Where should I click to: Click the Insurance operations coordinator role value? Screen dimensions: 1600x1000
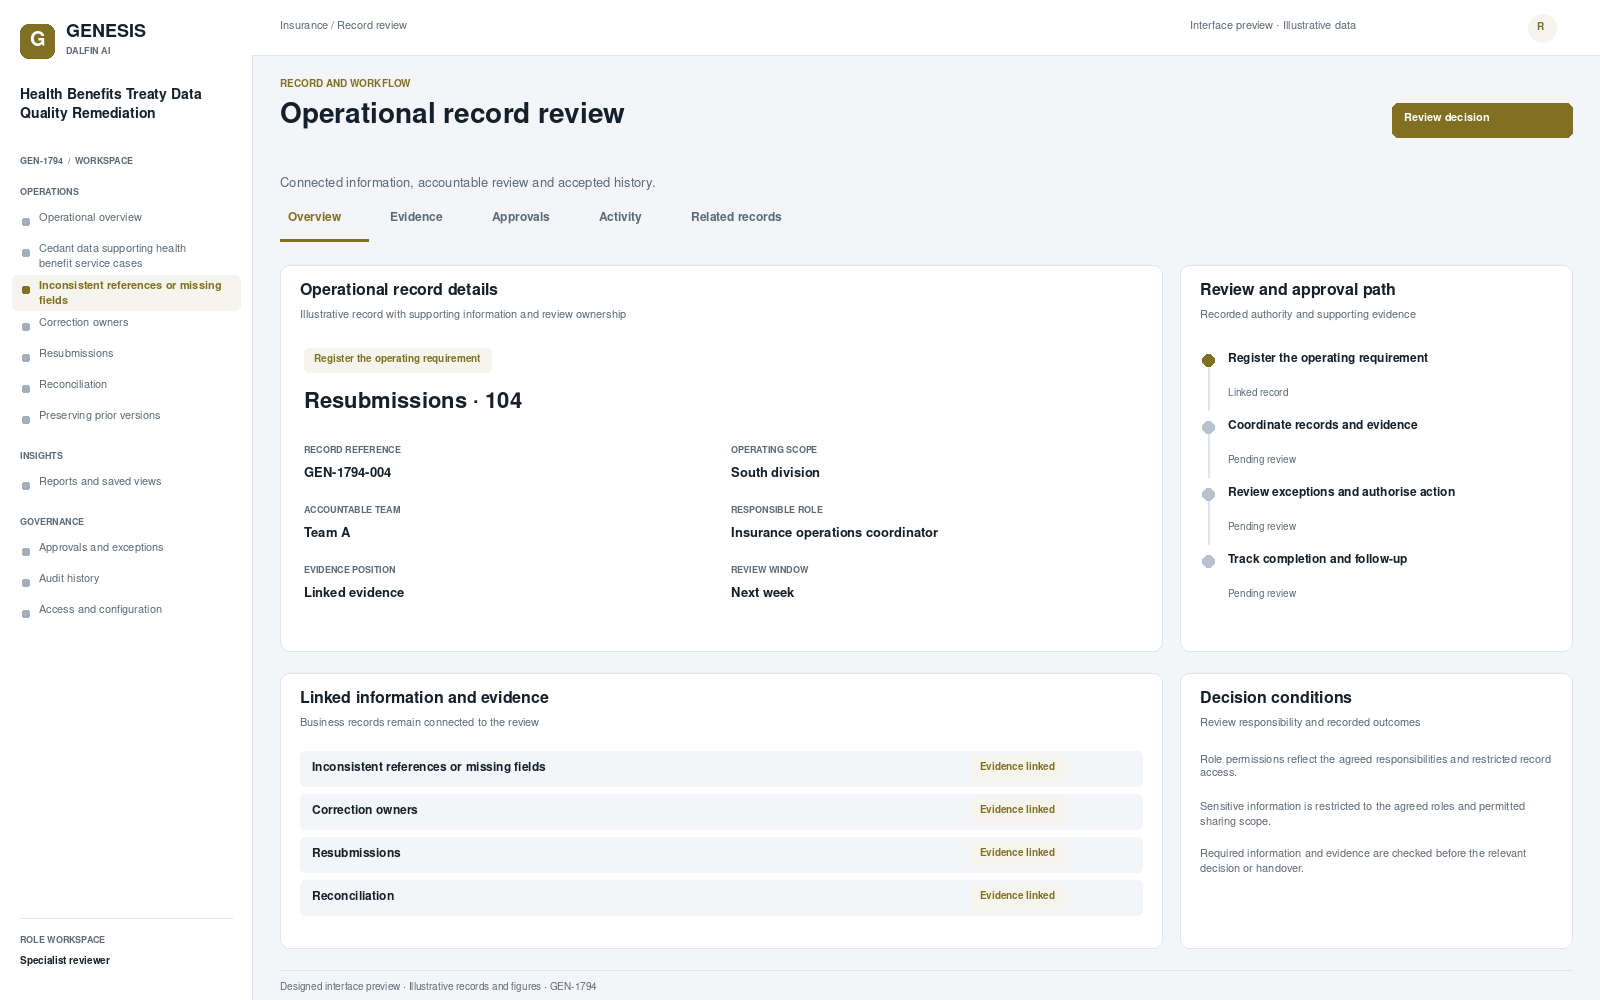coord(834,533)
